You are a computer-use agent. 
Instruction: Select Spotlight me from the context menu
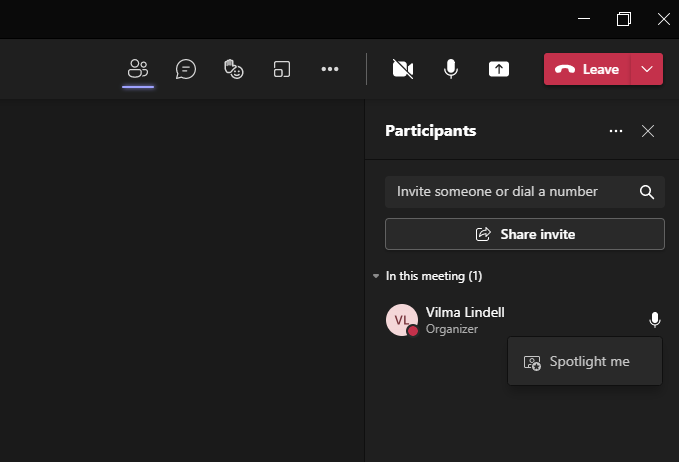point(585,362)
